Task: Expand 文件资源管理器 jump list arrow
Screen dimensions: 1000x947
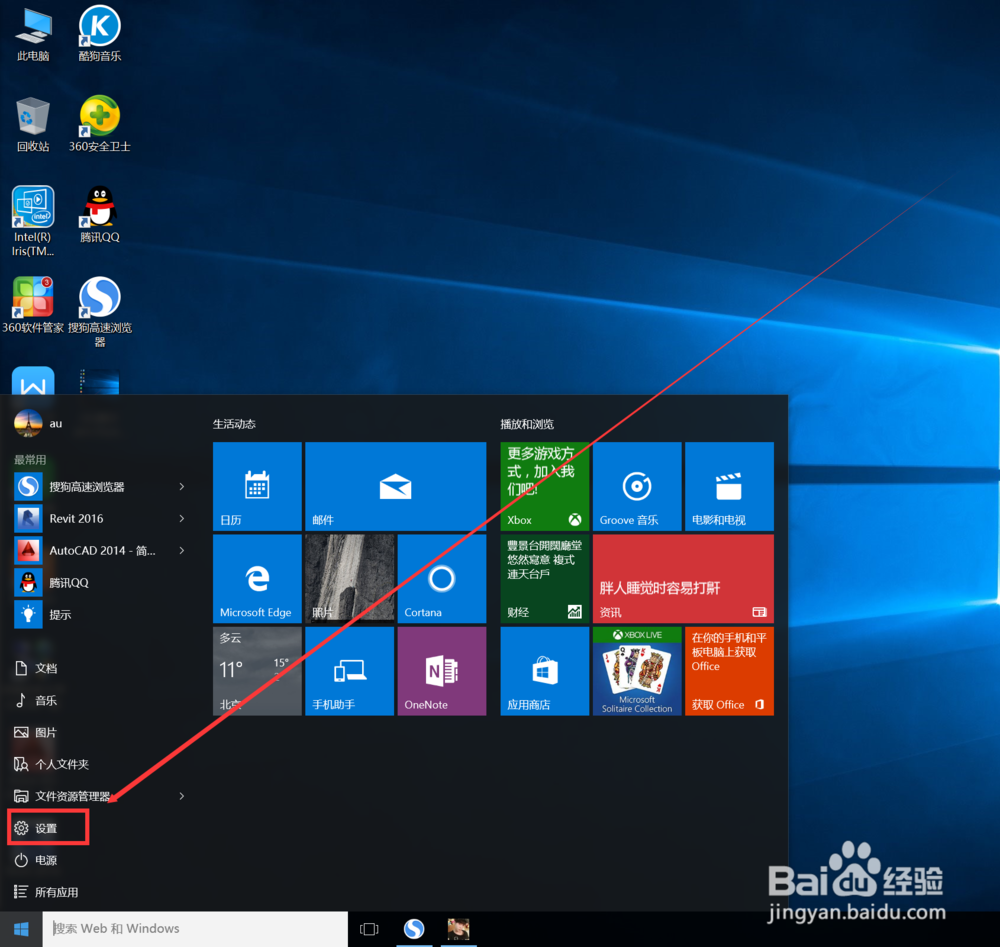Action: [x=182, y=796]
